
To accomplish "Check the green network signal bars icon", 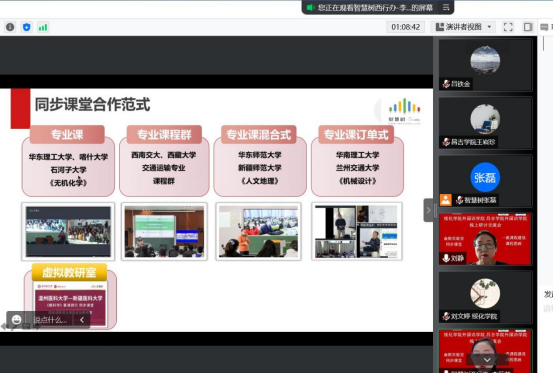I will pos(43,27).
